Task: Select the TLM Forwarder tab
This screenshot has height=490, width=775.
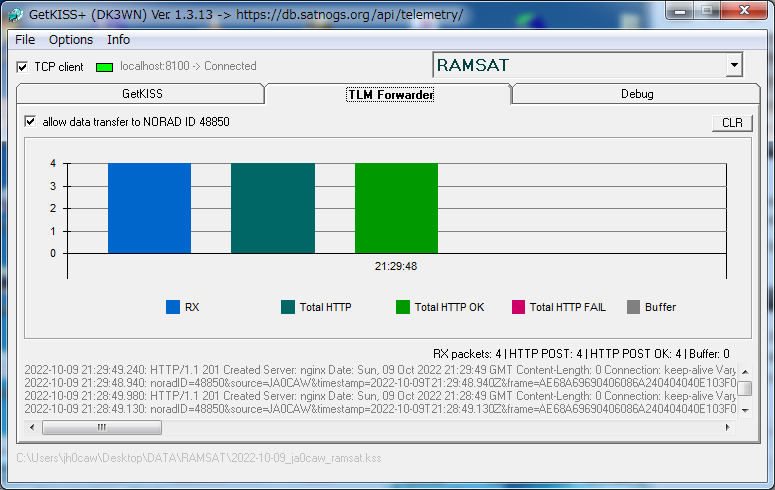Action: (390, 94)
